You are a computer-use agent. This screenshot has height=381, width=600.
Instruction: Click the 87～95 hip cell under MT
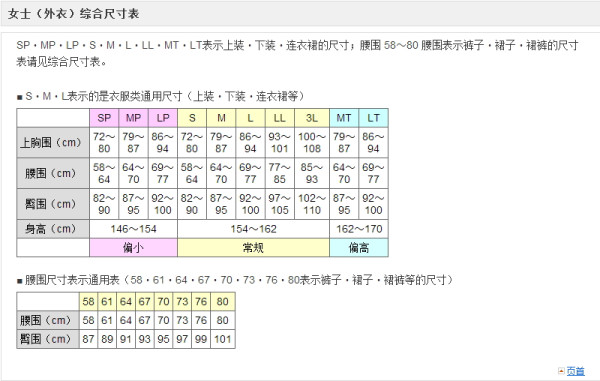(344, 204)
